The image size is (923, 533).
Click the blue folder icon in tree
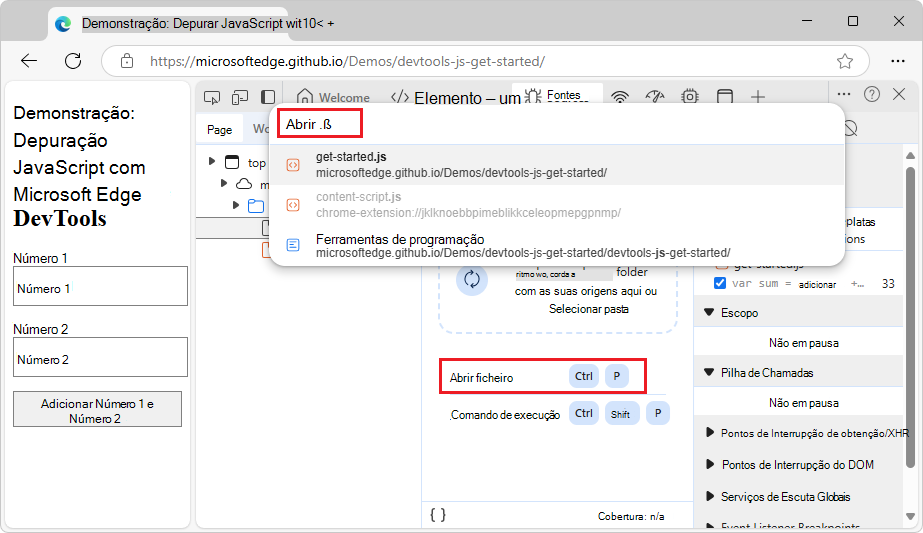point(255,206)
